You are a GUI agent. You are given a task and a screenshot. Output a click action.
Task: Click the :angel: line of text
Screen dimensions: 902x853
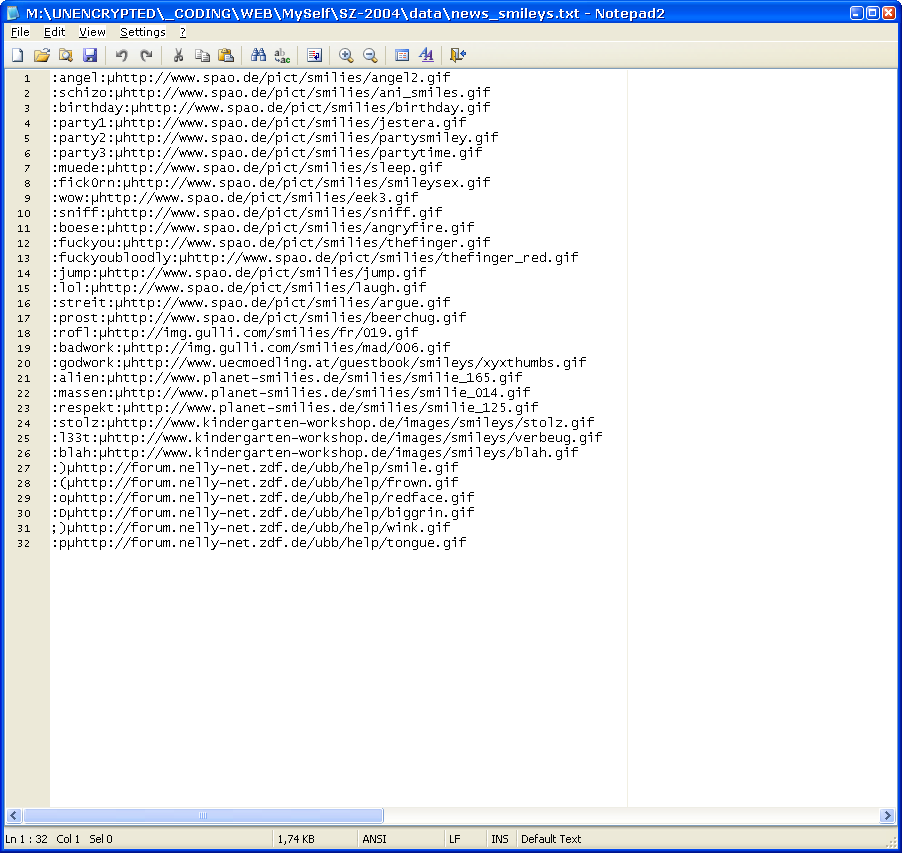point(251,78)
